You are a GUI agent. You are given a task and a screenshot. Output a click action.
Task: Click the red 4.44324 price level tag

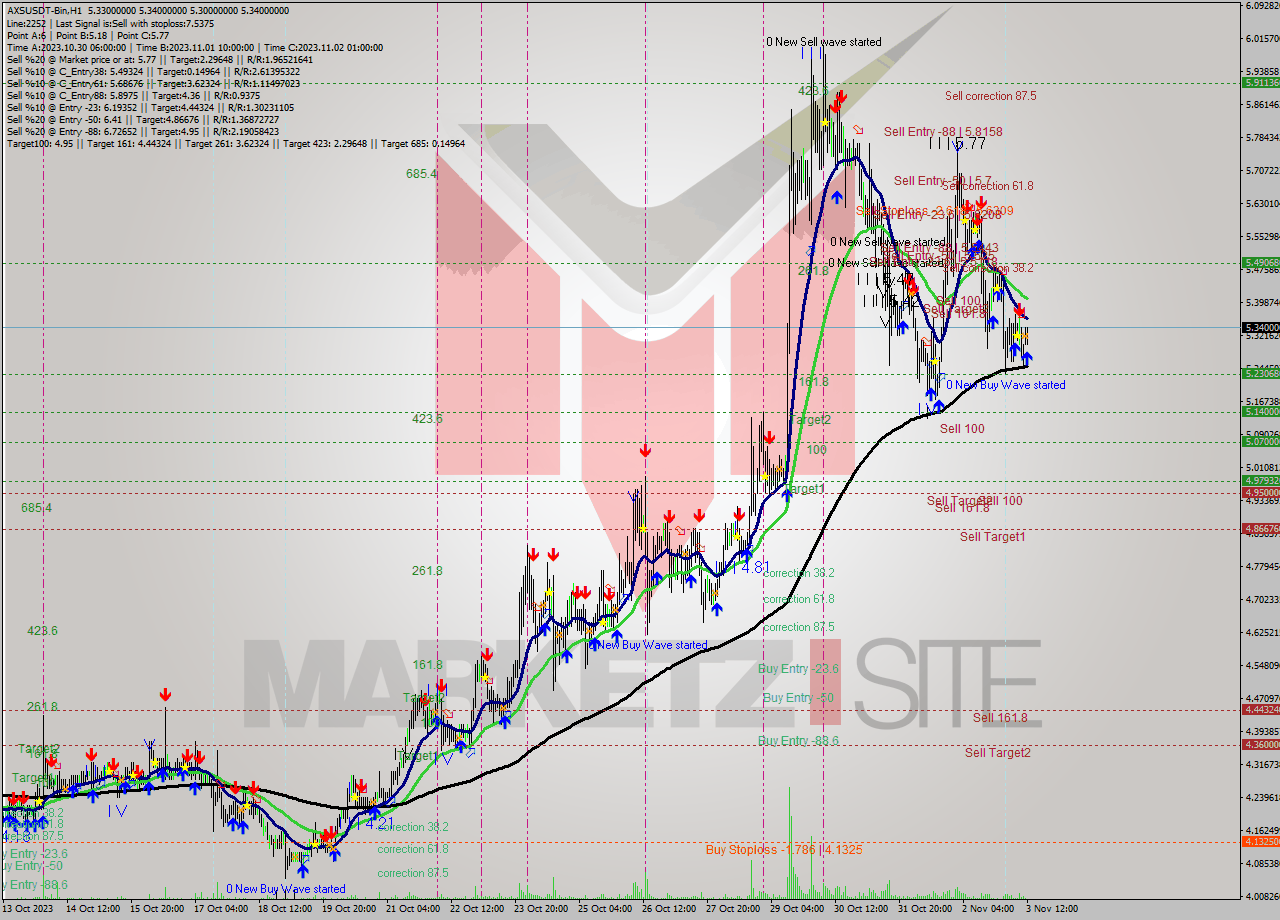click(1260, 709)
